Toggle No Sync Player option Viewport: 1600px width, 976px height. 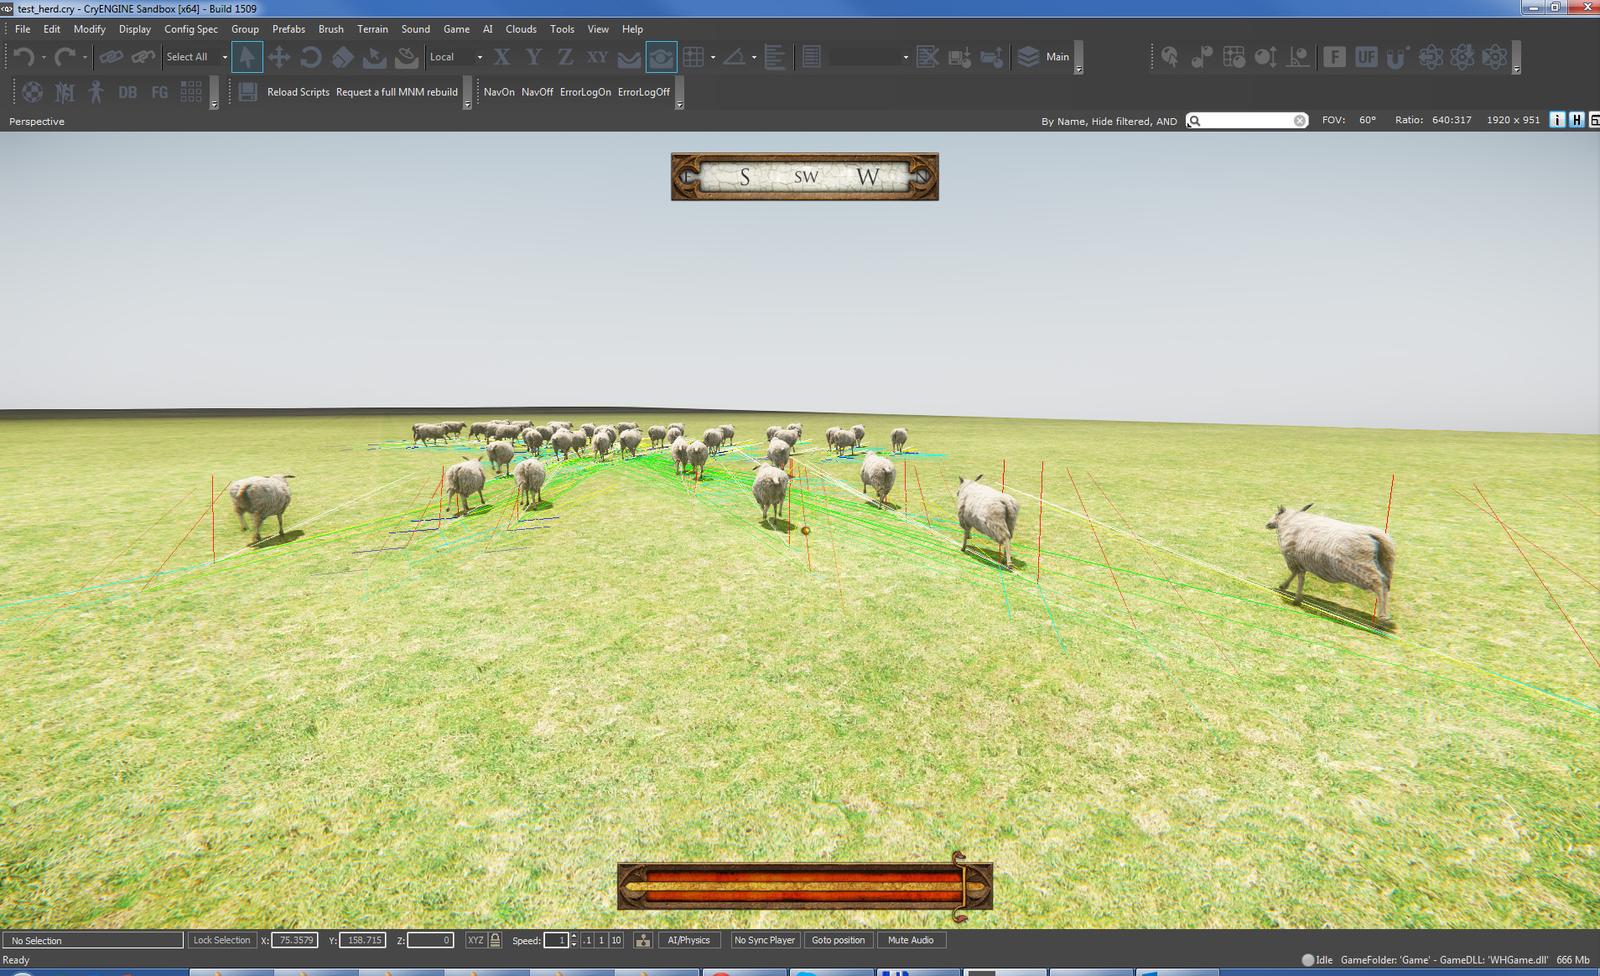764,940
